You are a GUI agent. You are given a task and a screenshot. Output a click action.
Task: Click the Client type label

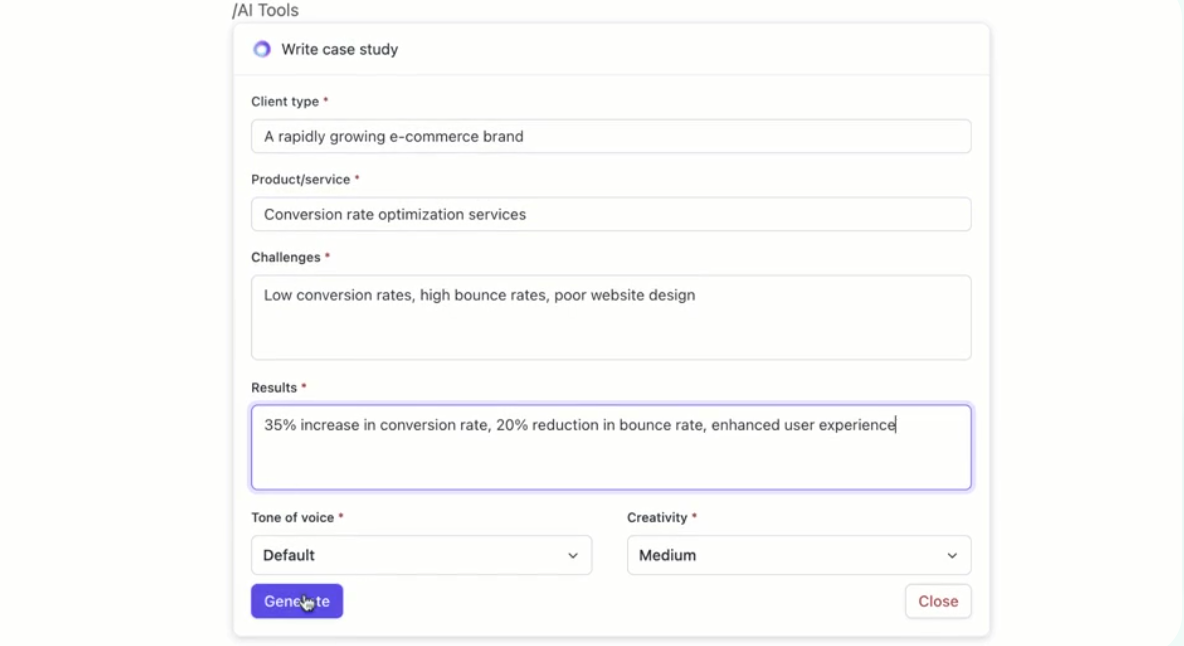pos(285,101)
